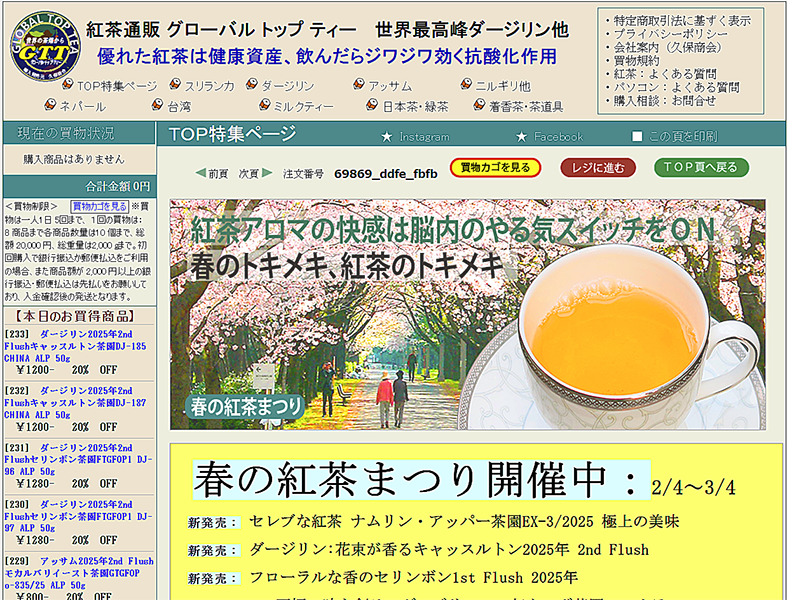Click 新発売 ナムリン・アッパー茶園EX-3/2025 line
This screenshot has height=600, width=787.
pos(464,521)
